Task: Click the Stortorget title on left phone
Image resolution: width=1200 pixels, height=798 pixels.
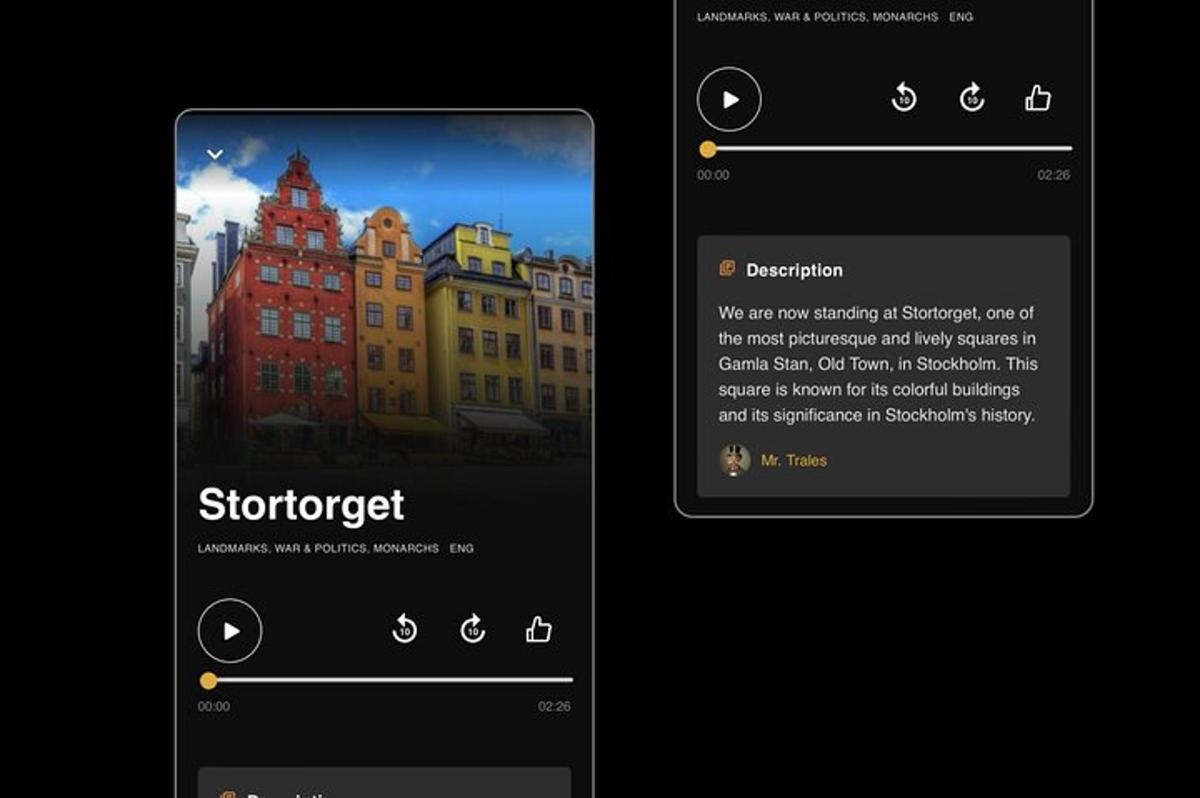Action: pyautogui.click(x=301, y=505)
